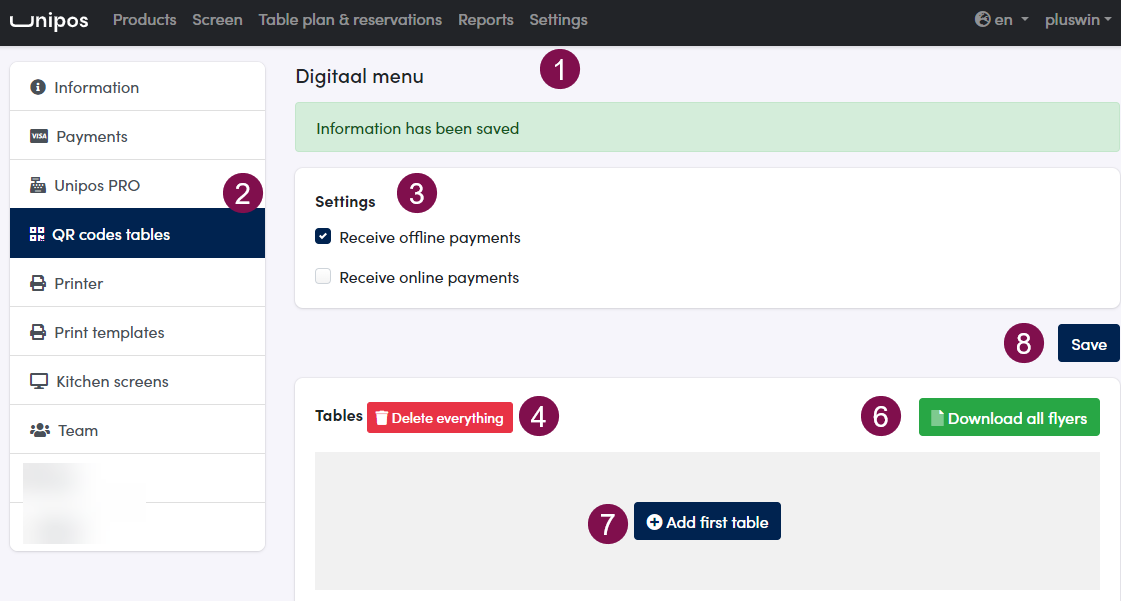Uncheck Receive offline payments checkbox
Screen dimensions: 1121x601
click(323, 237)
